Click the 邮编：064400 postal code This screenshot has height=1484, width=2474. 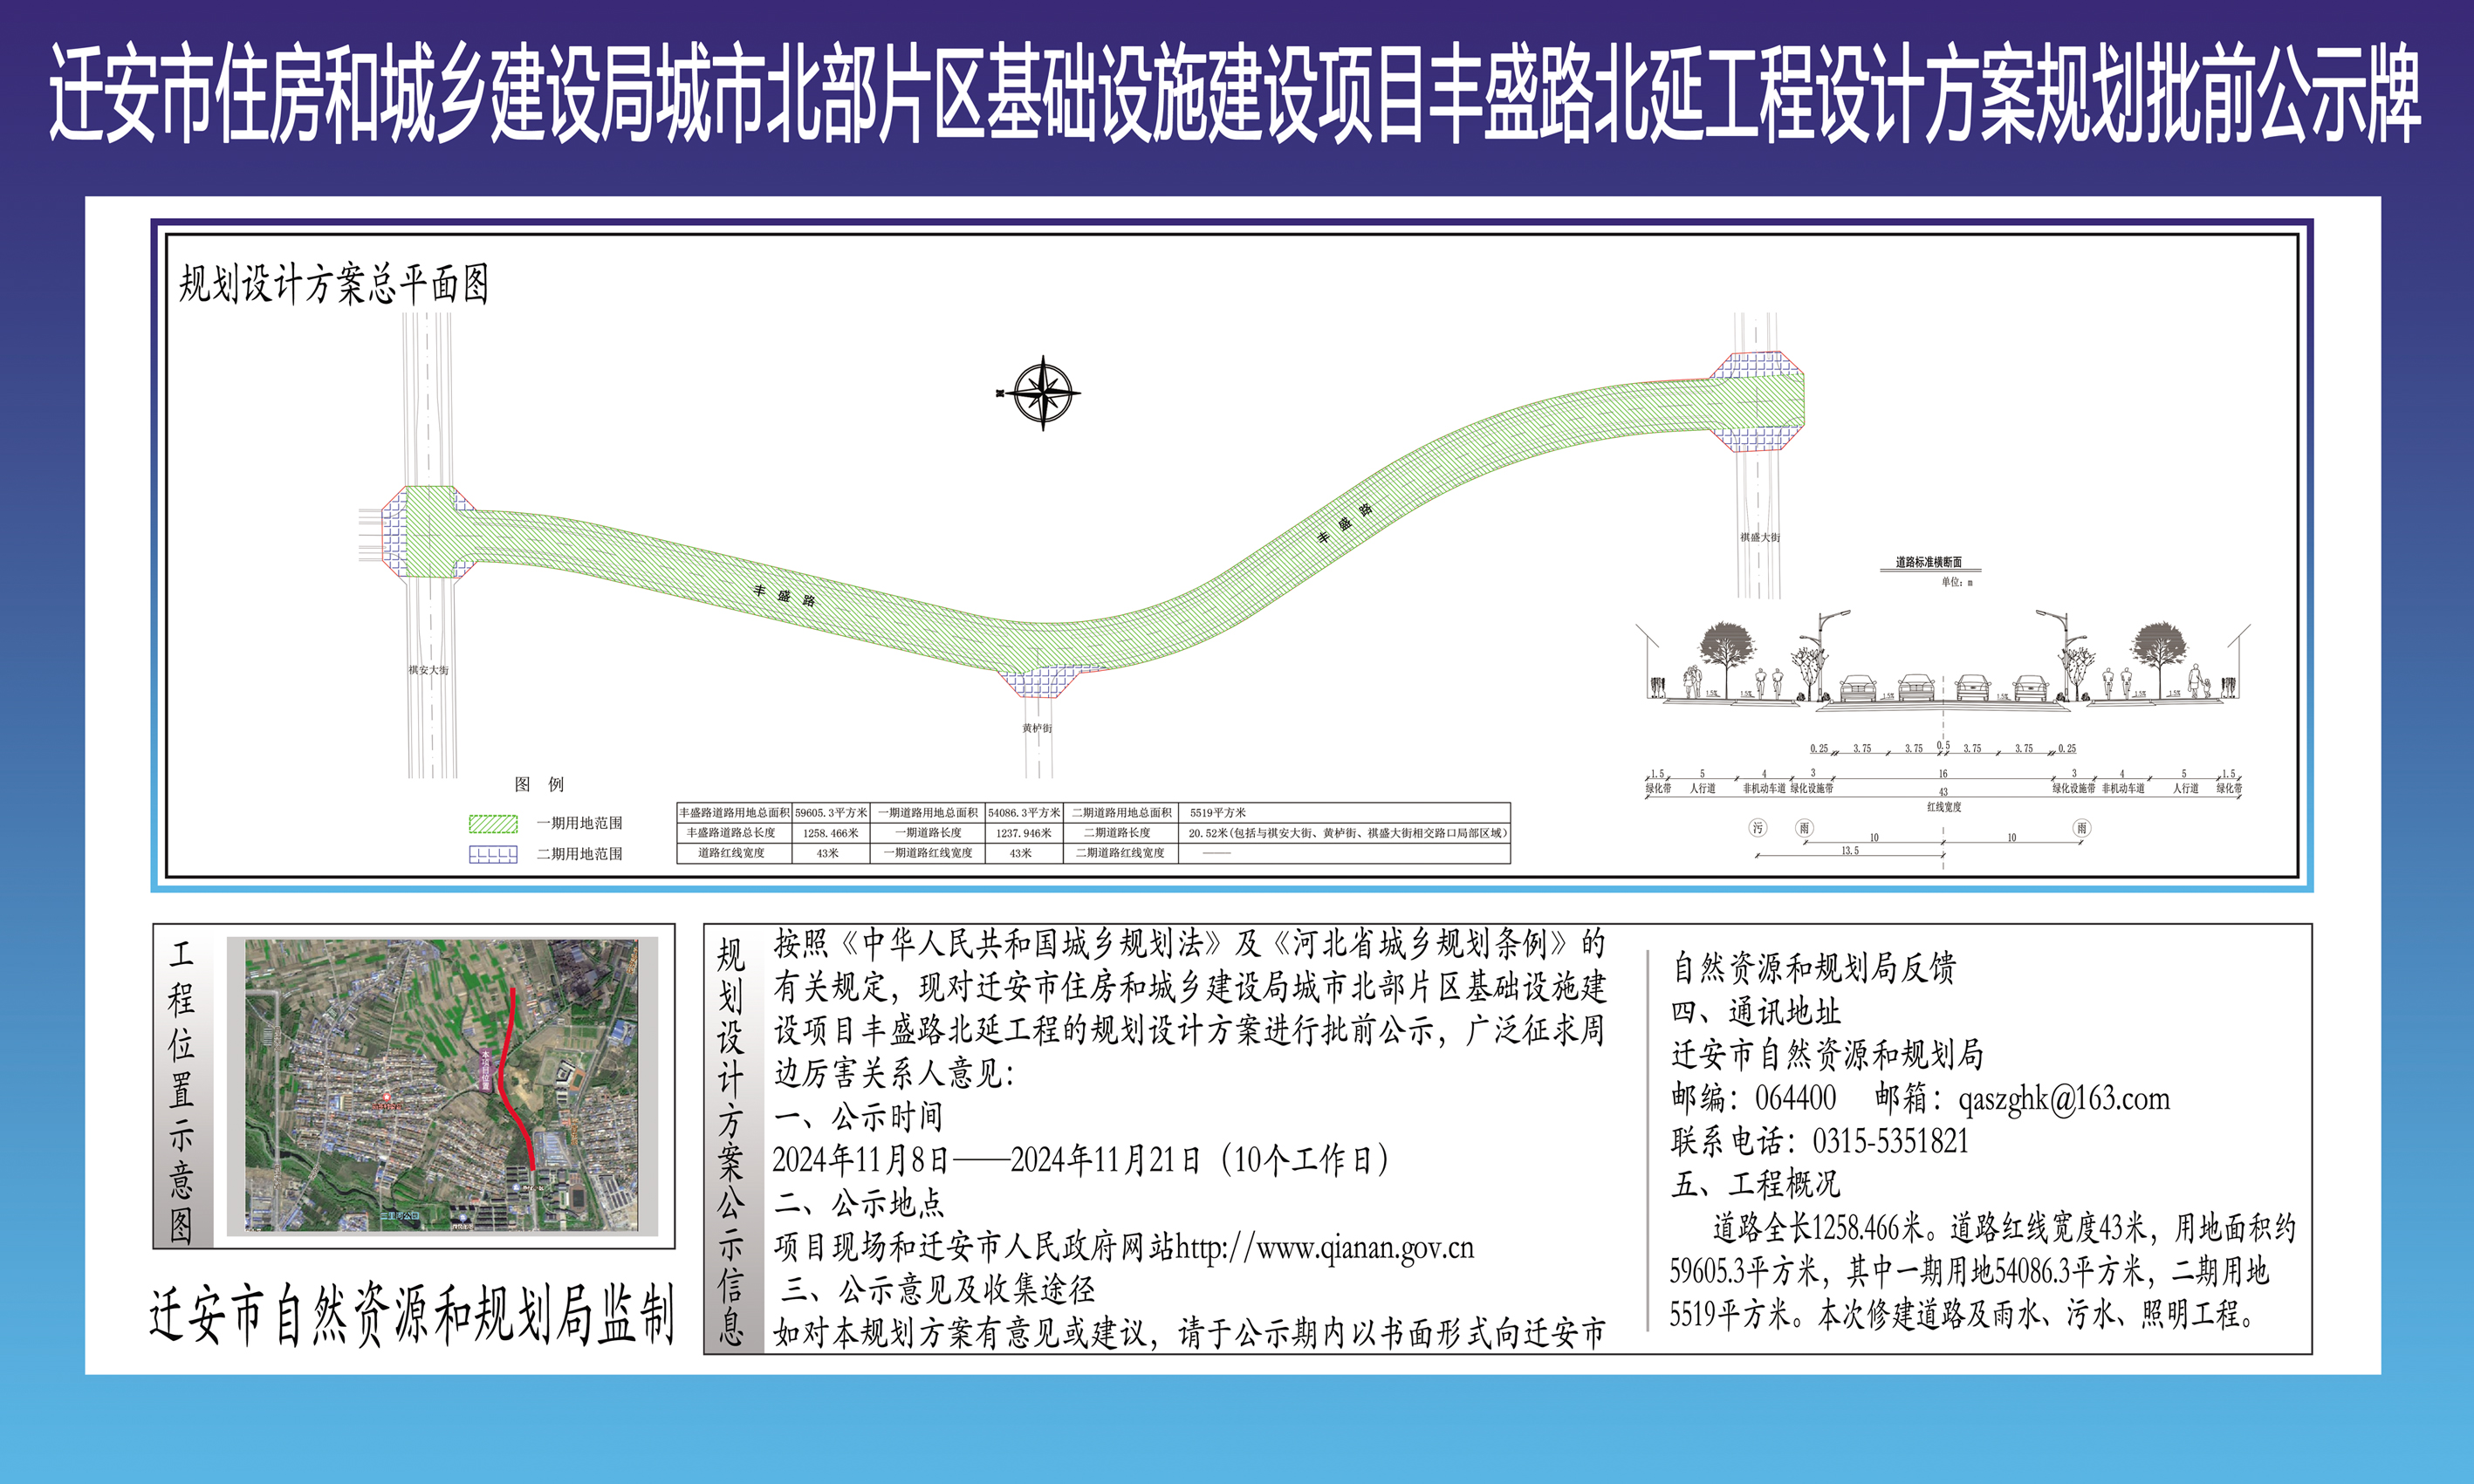[1754, 1098]
